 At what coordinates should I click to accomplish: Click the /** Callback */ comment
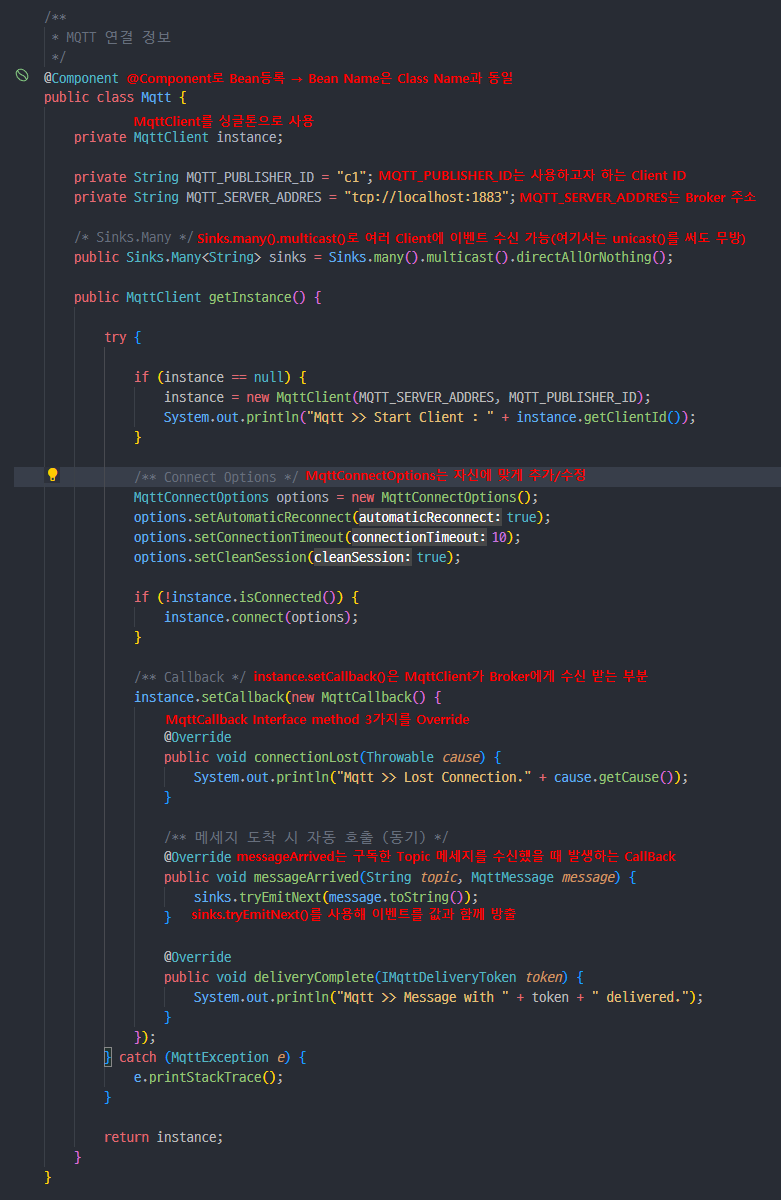tap(190, 677)
